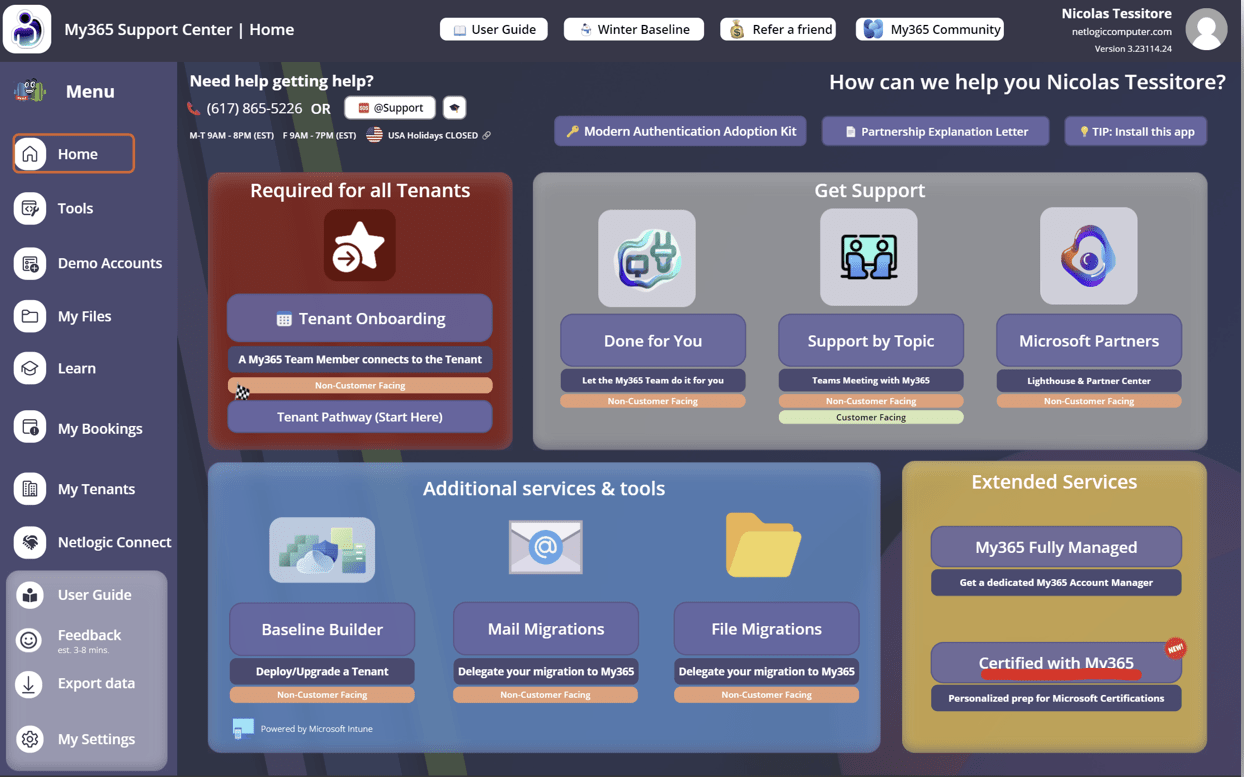Go to My Tenants in sidebar
Image resolution: width=1244 pixels, height=777 pixels.
pos(96,489)
